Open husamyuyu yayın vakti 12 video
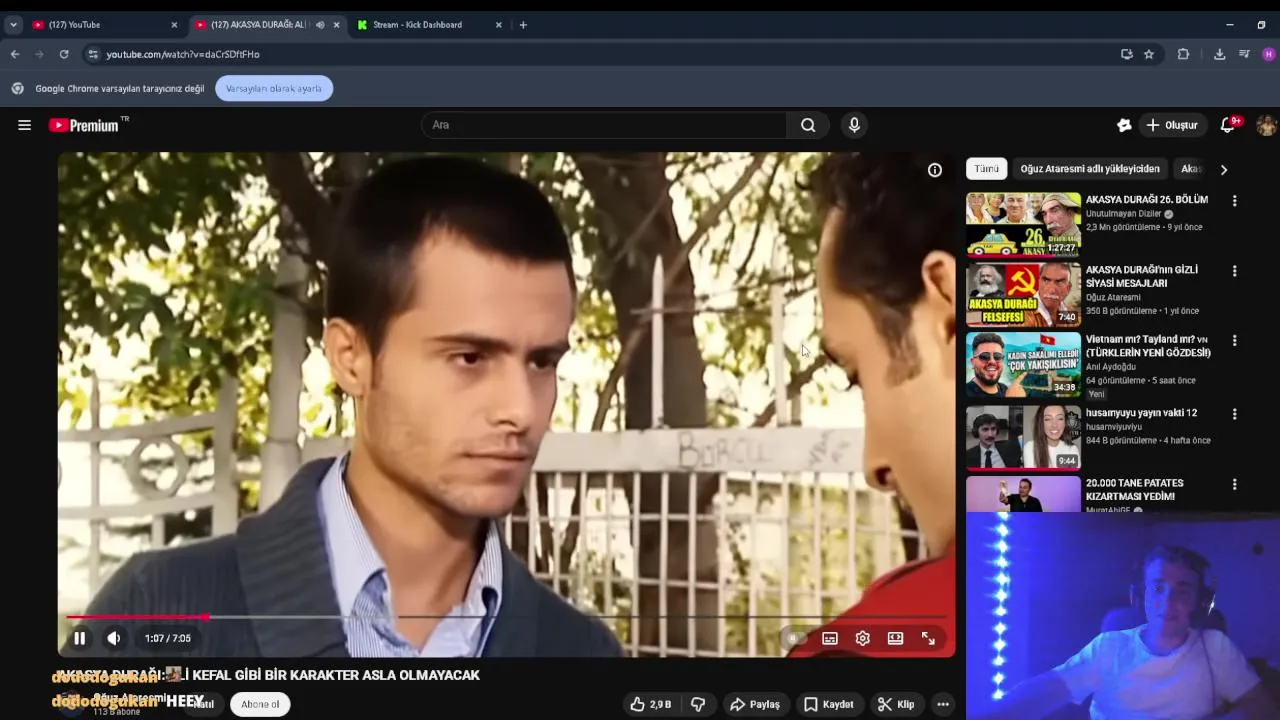The width and height of the screenshot is (1280, 720). click(1141, 413)
